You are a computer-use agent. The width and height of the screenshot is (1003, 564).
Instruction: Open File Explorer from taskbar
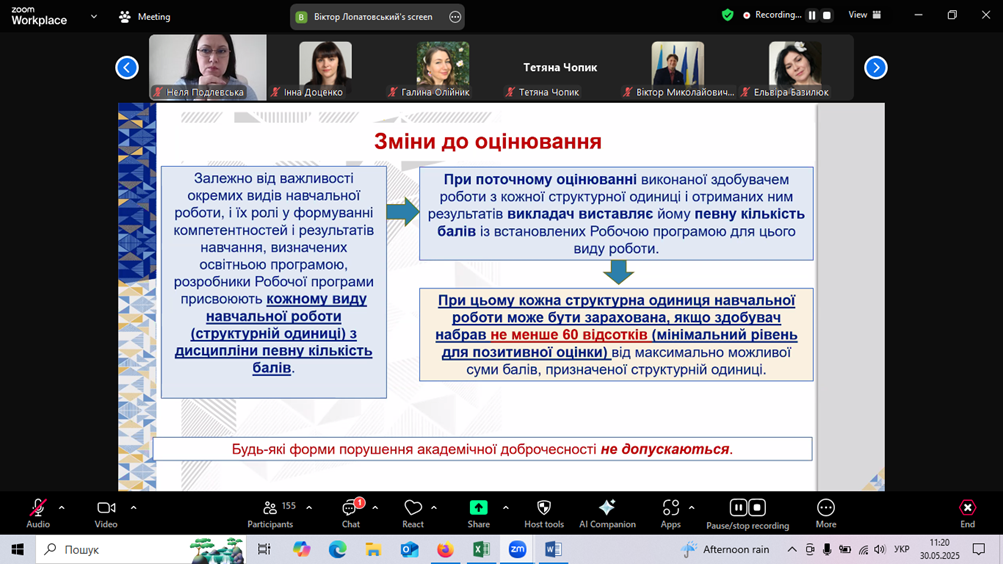(x=373, y=549)
